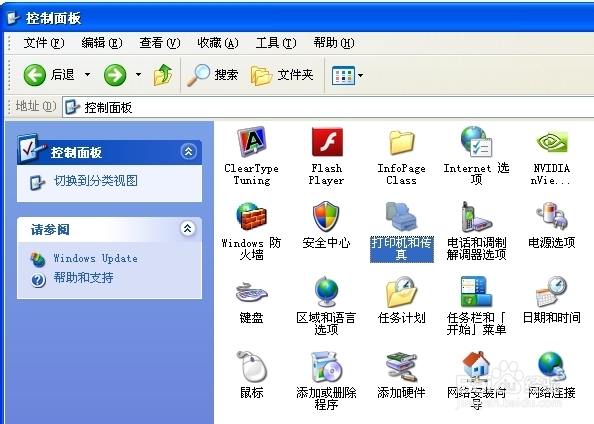Open 添加硬件 hardware icon
Viewport: 594px width, 424px height.
[x=401, y=366]
